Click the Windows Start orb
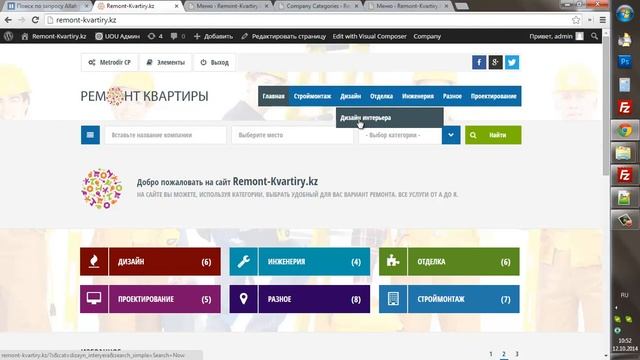The image size is (640, 360). point(624,14)
